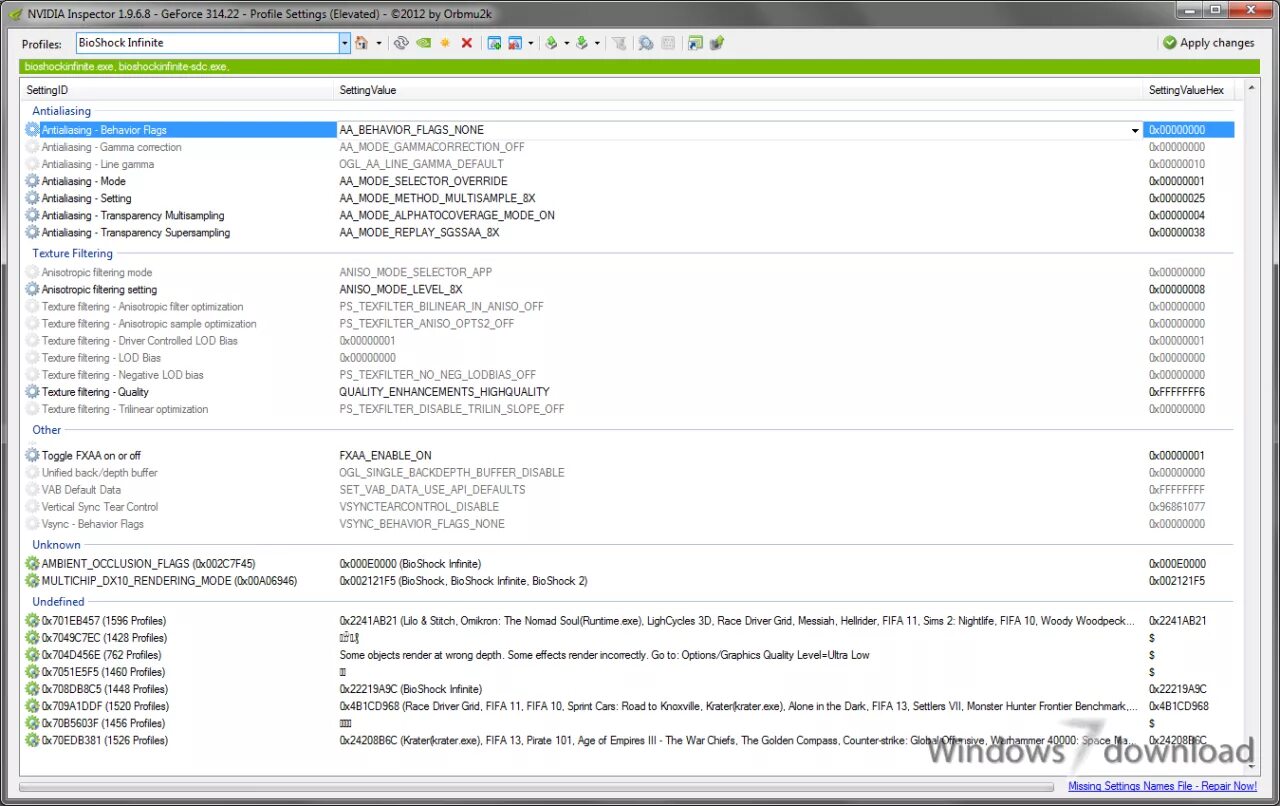The width and height of the screenshot is (1280, 806).
Task: Click gear icon of Toggle FXAA on or off
Action: click(33, 455)
